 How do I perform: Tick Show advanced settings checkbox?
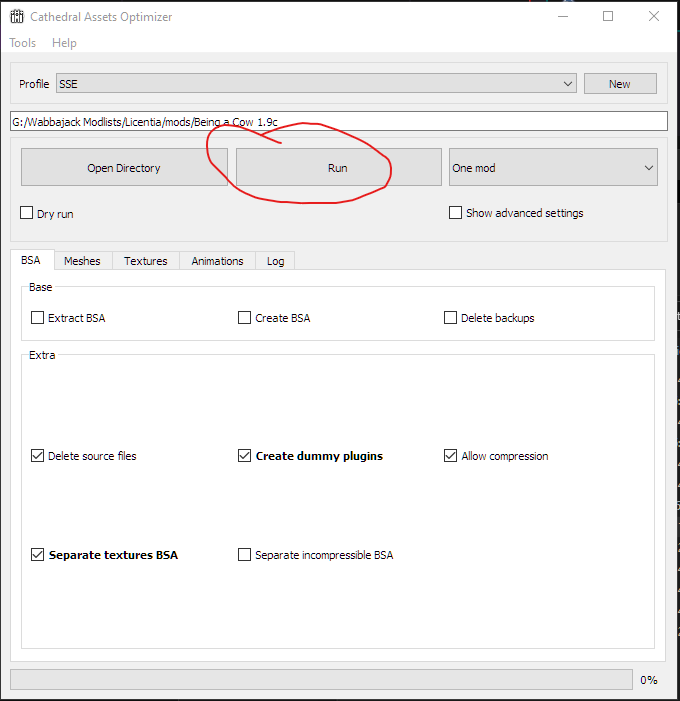(455, 212)
